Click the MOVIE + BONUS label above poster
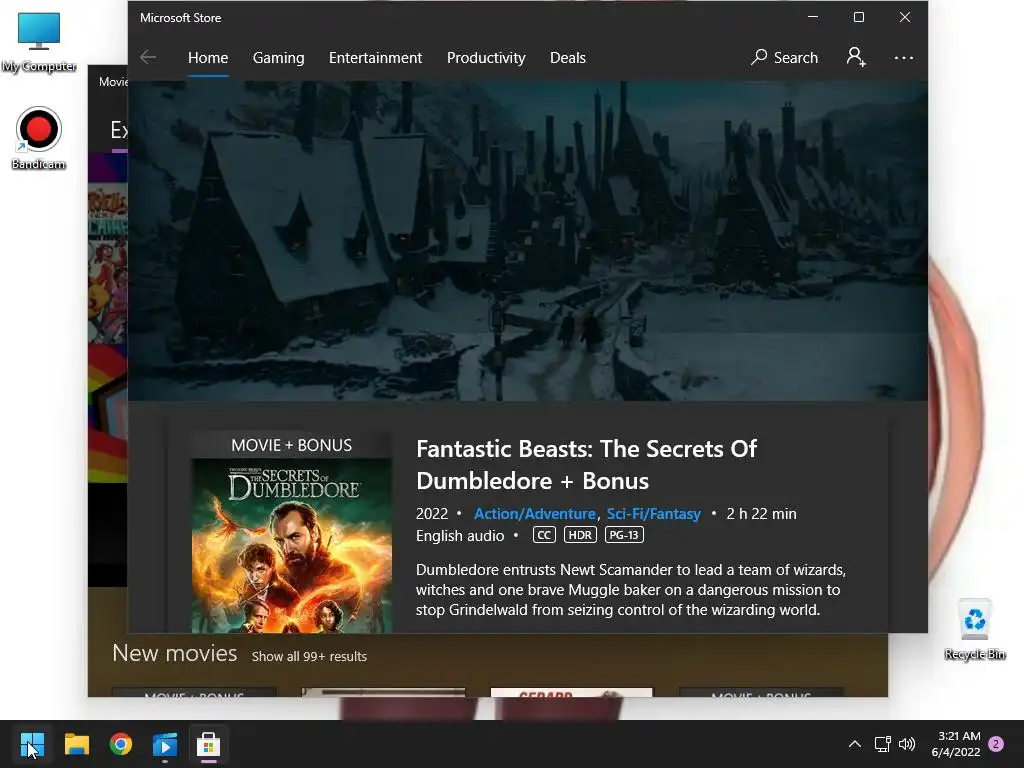 tap(291, 445)
